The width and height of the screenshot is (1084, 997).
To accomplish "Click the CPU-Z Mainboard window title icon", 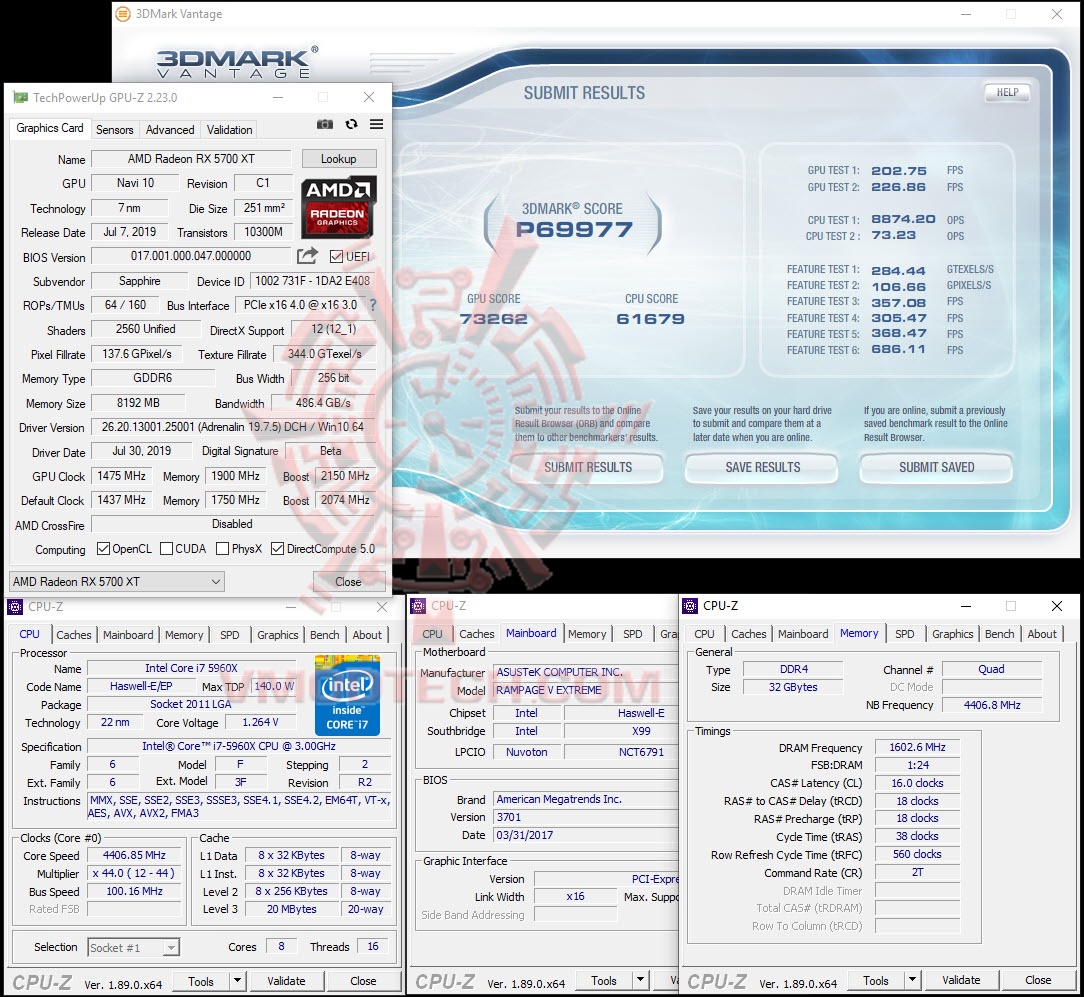I will [418, 606].
